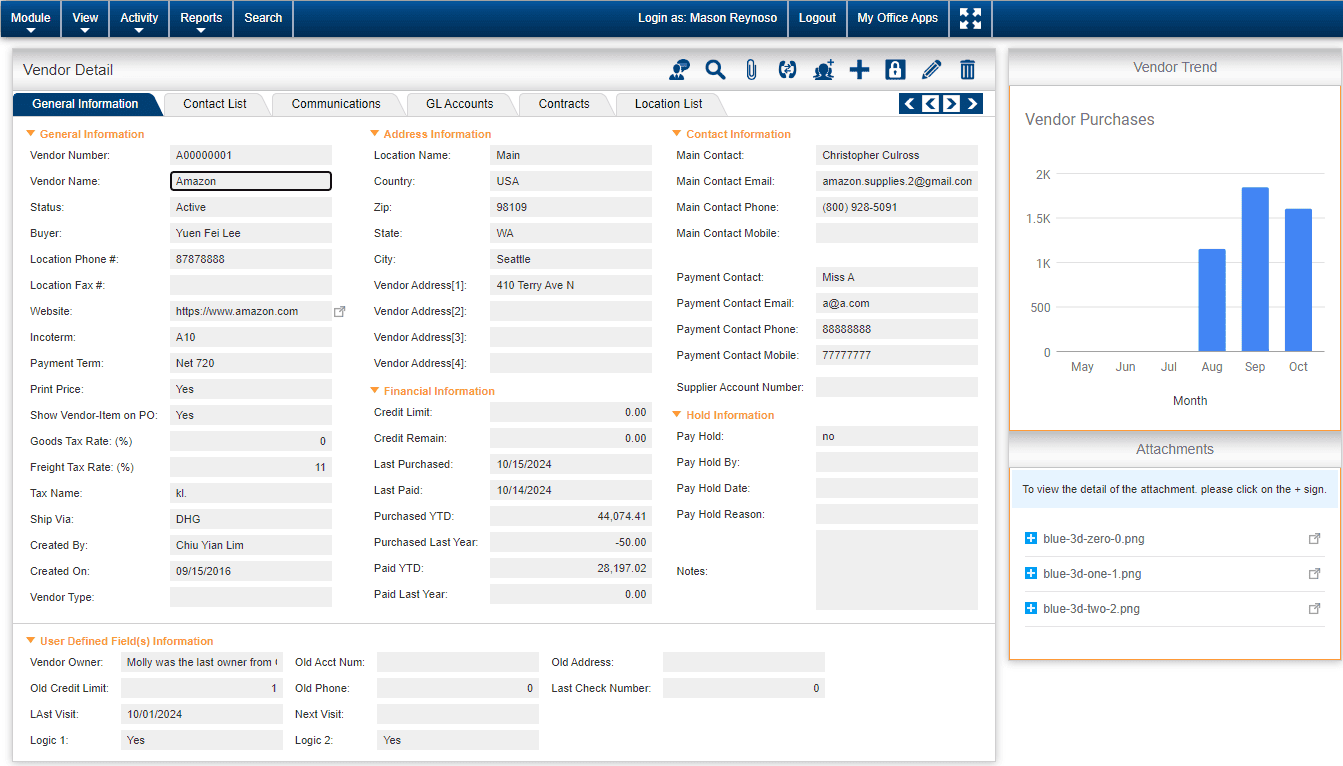Click Login as: Mason Reynoso
Viewport: 1343px width, 766px height.
tap(707, 18)
